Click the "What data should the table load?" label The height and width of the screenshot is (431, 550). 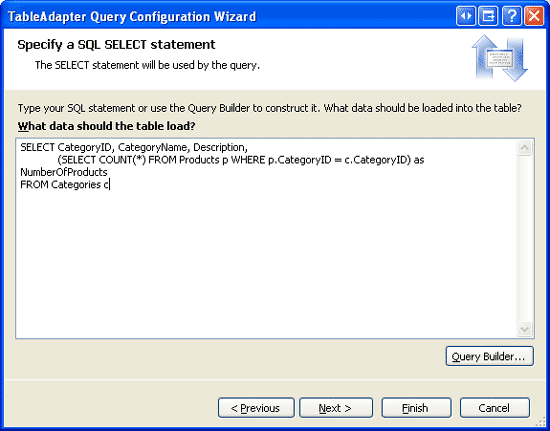[x=106, y=126]
